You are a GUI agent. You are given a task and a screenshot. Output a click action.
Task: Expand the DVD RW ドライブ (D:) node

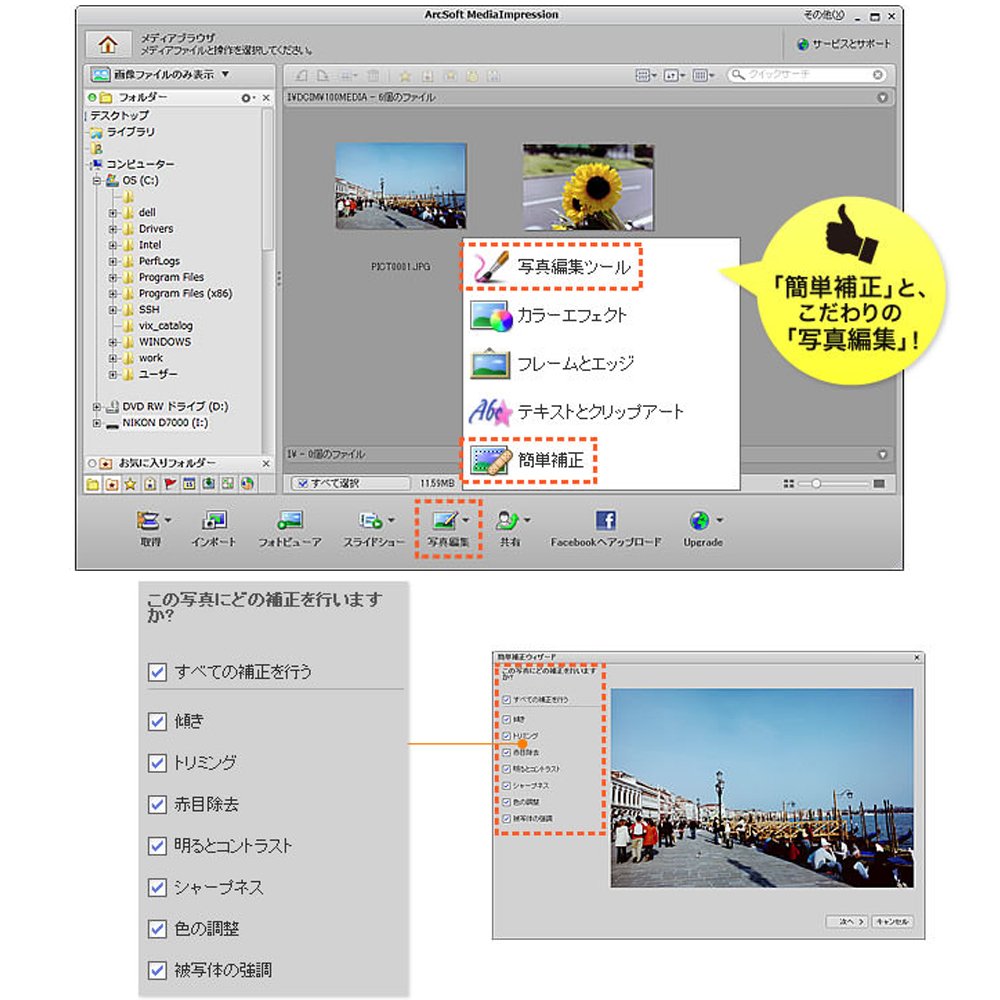click(97, 407)
